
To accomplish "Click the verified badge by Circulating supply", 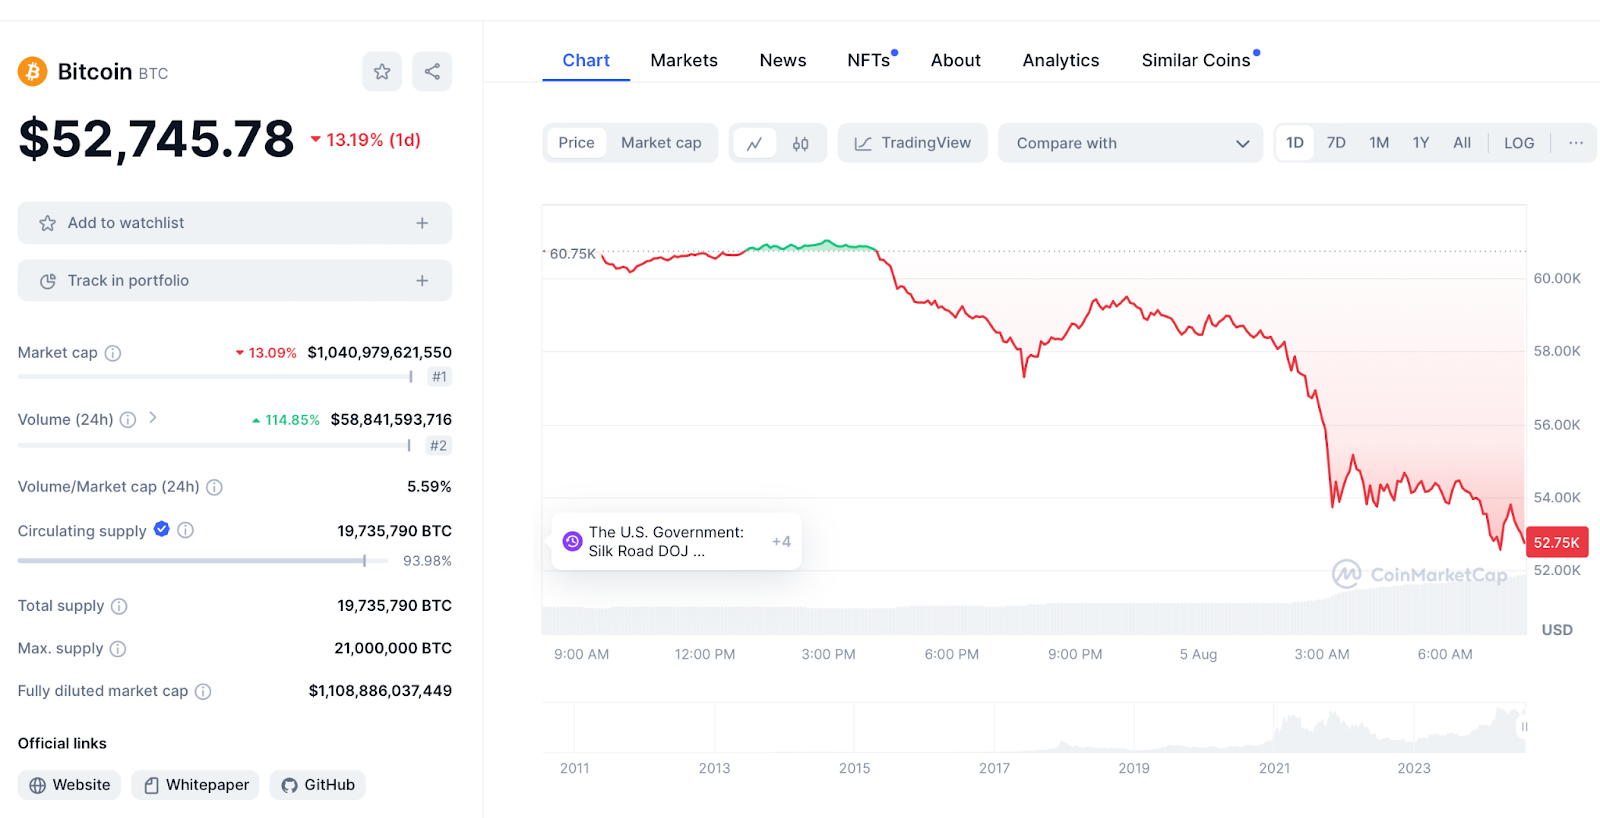I will 161,529.
